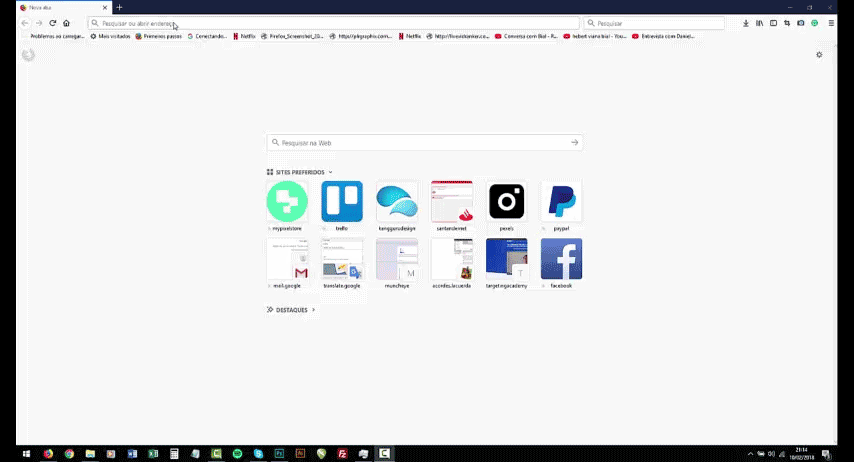This screenshot has width=854, height=462.
Task: Click the browser forward arrow button
Action: click(x=39, y=23)
